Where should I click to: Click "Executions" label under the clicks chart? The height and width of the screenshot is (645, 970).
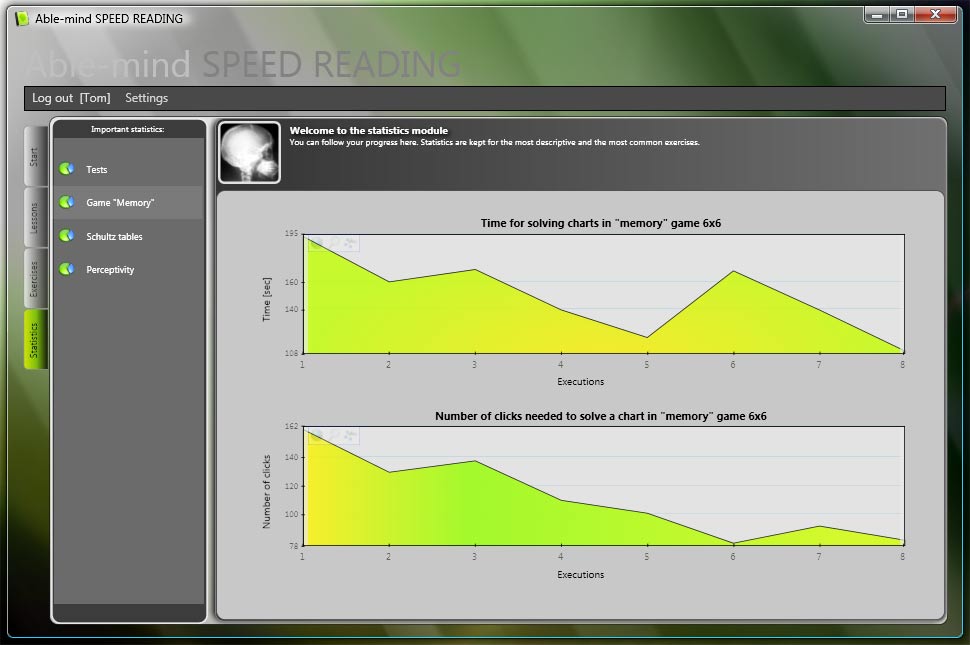pyautogui.click(x=580, y=575)
